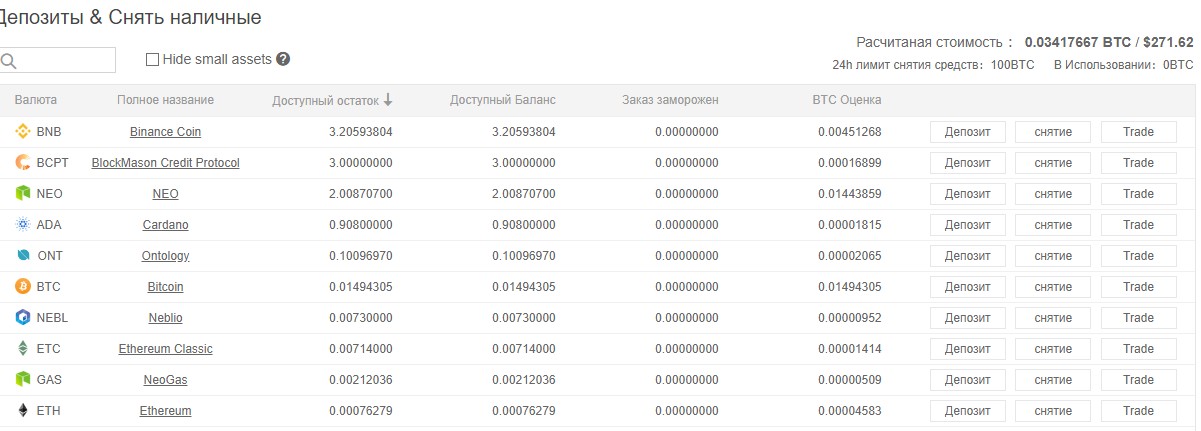
Task: Click Trade in the BCPT row
Action: [x=1139, y=163]
